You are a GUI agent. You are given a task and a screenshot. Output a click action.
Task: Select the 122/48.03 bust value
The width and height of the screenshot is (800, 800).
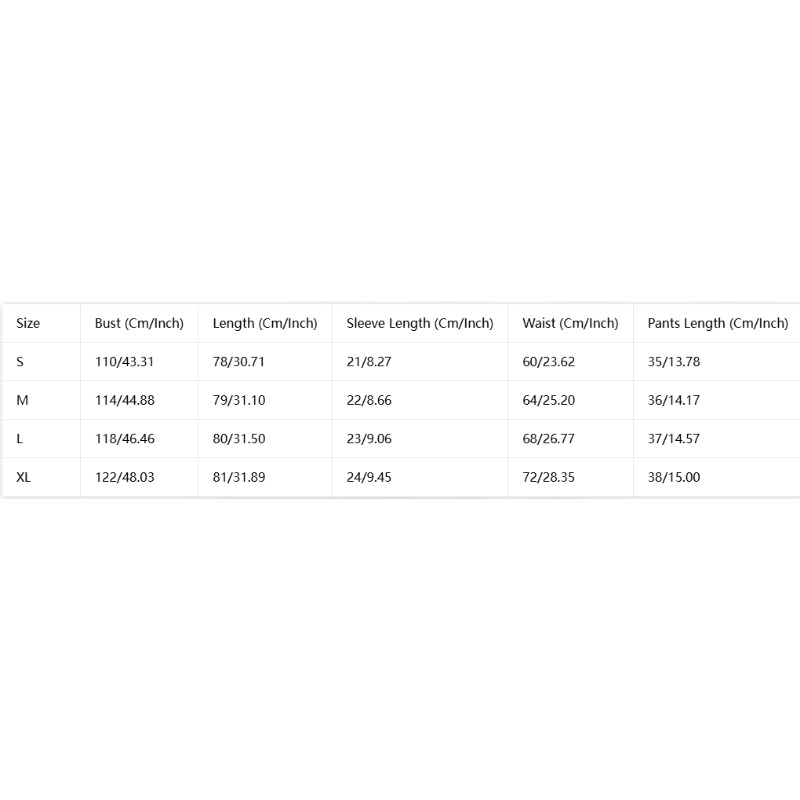(124, 478)
